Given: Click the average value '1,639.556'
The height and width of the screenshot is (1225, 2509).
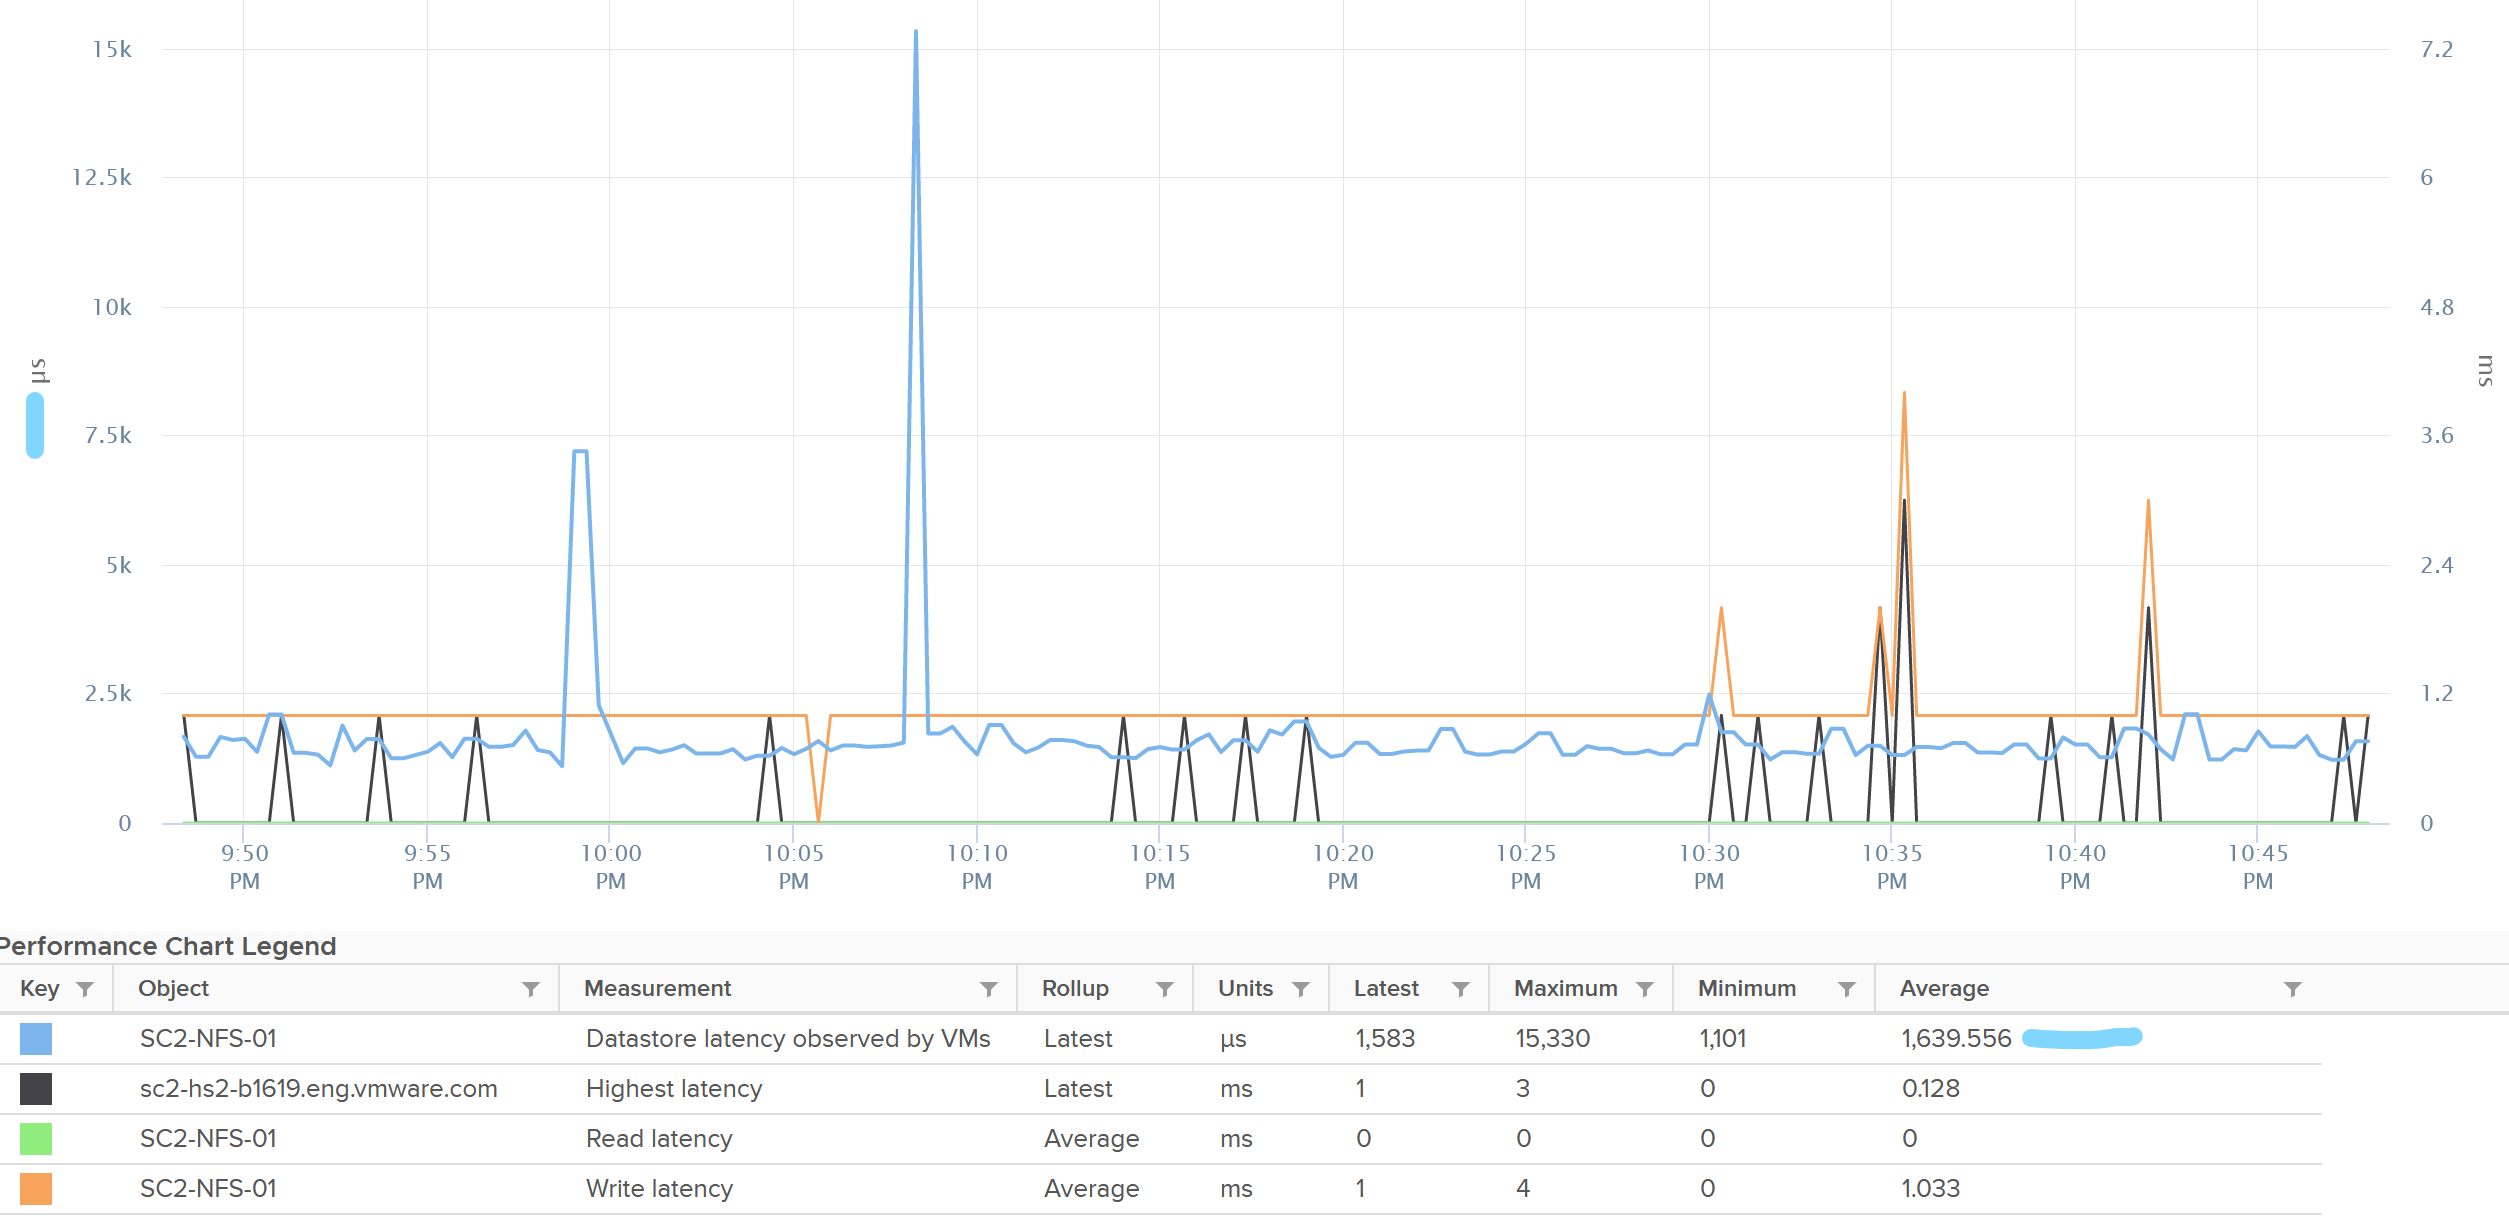Looking at the screenshot, I should coord(1956,1039).
